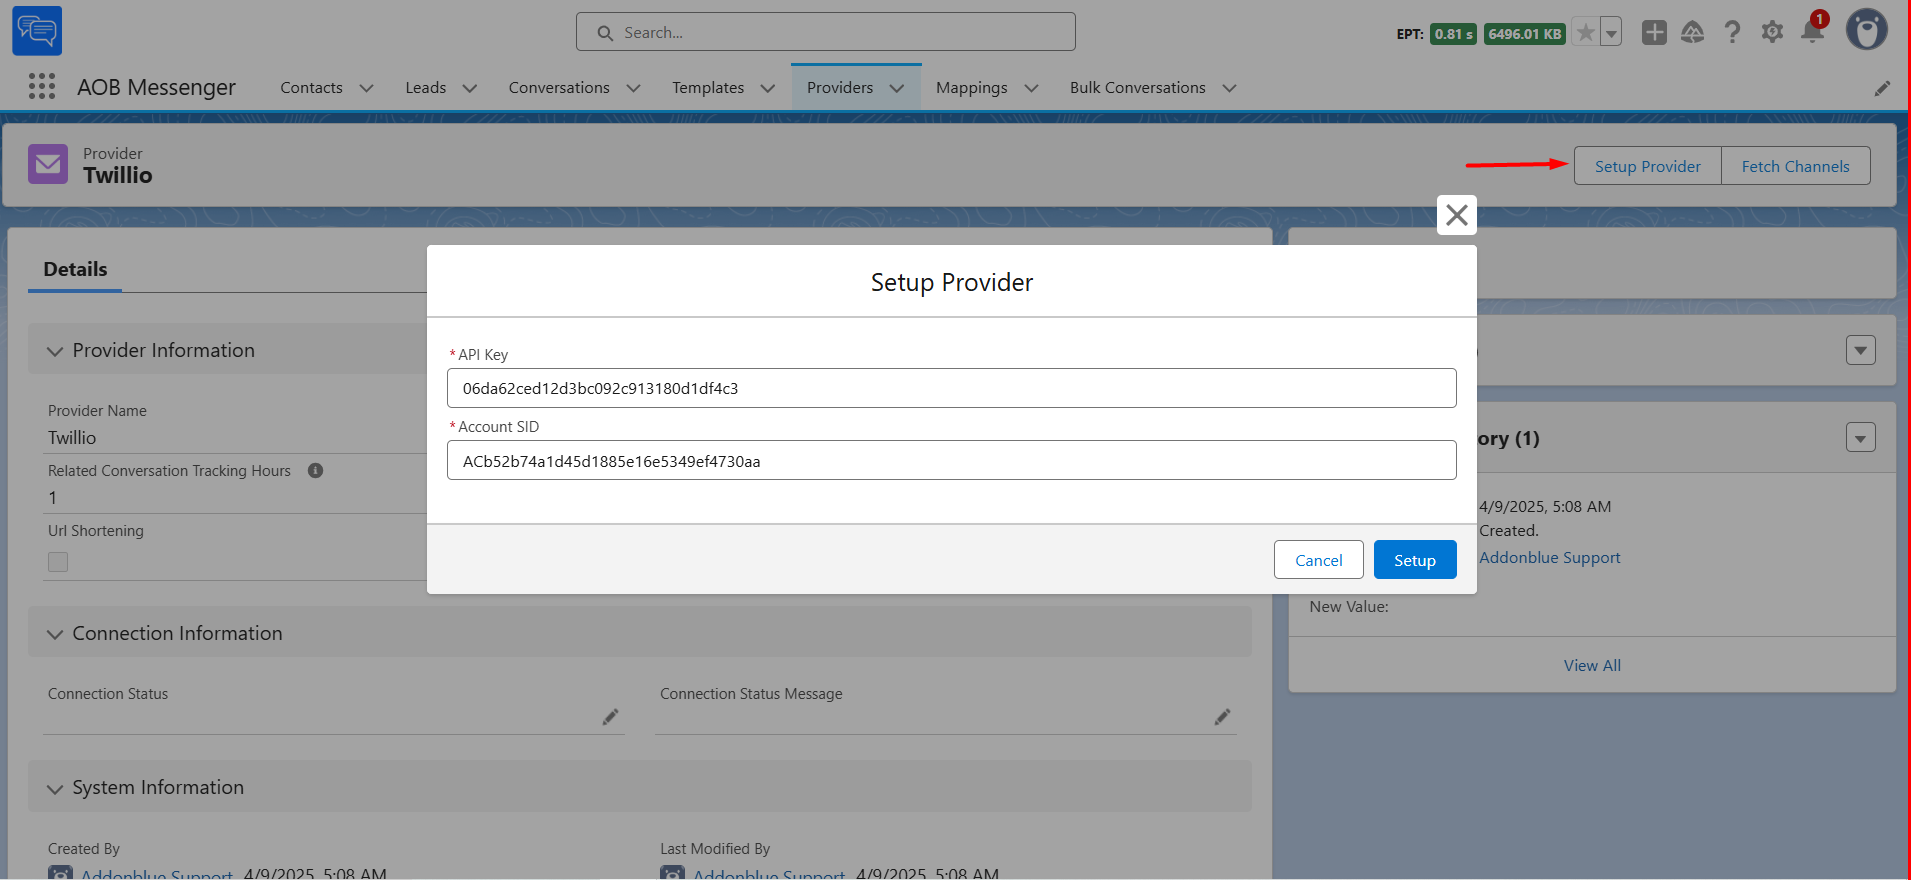Edit the Connection Status field pencil
The image size is (1911, 880).
click(610, 717)
